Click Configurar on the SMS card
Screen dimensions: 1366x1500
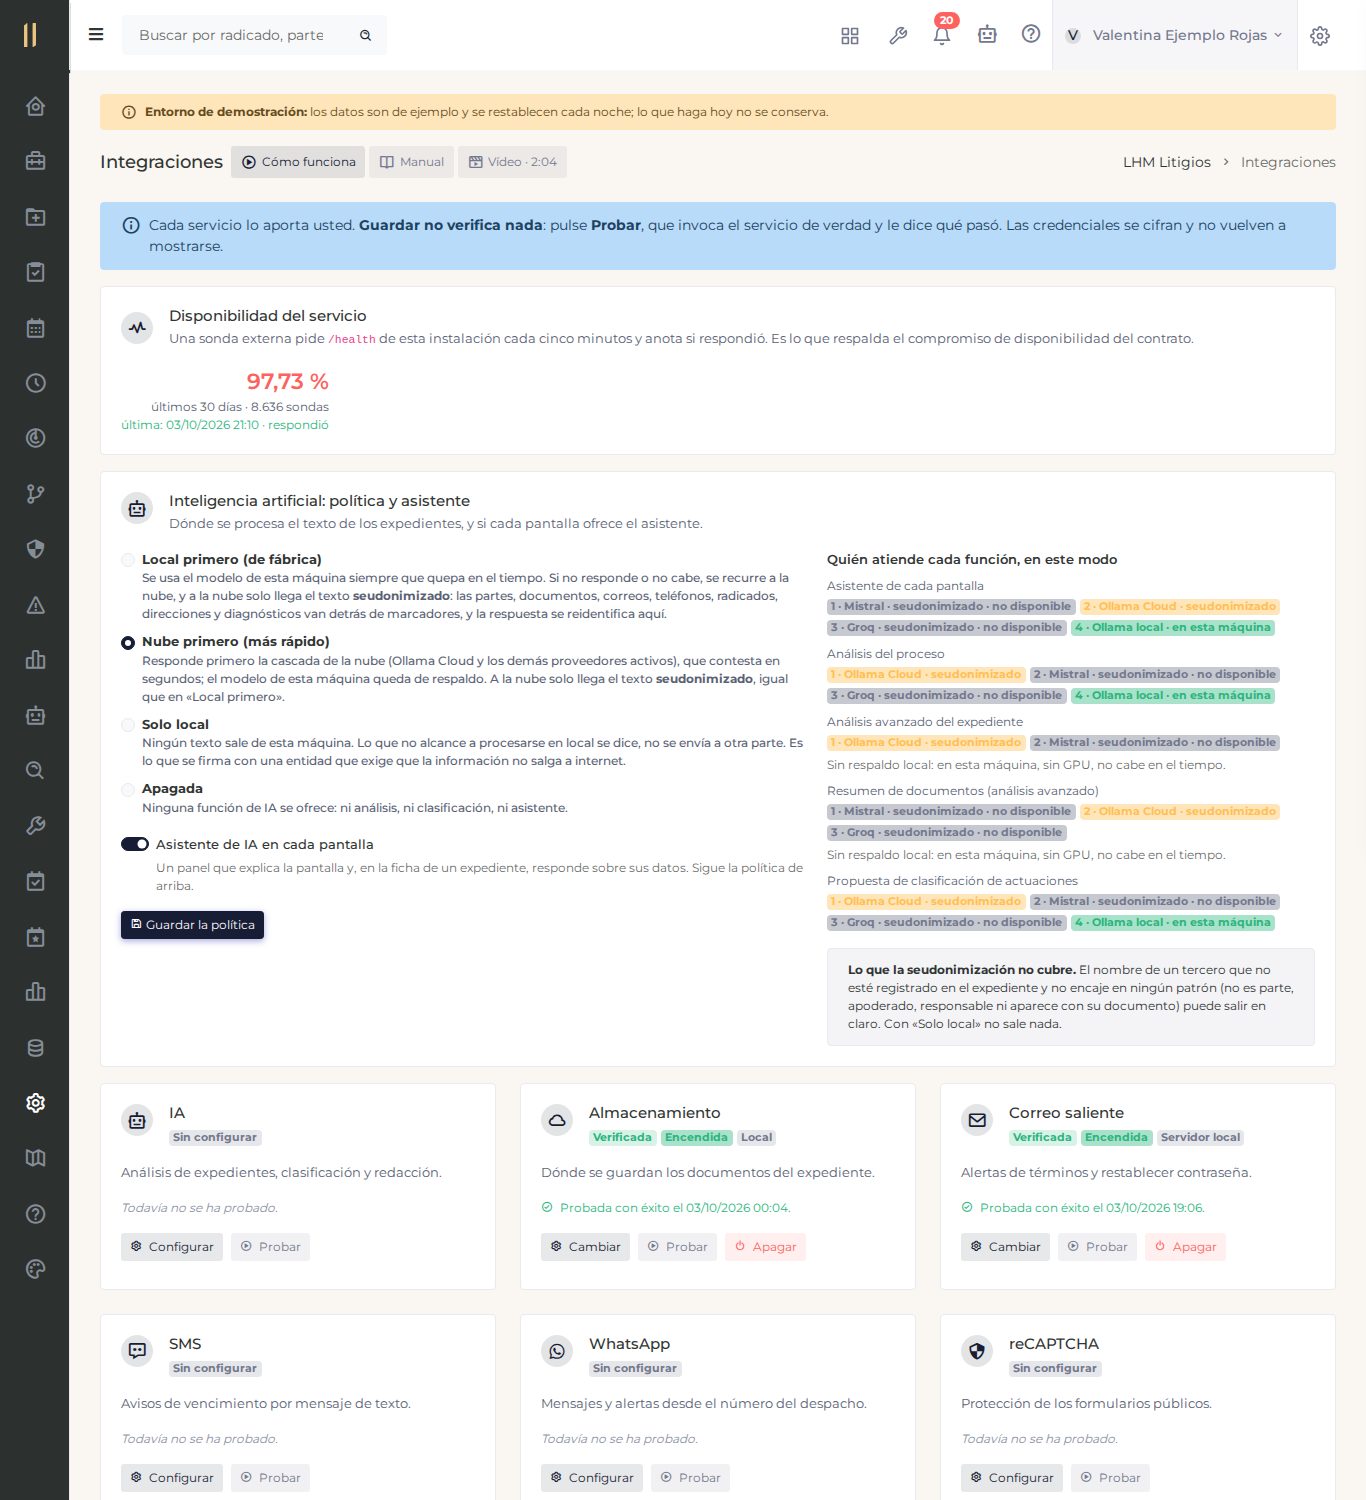tap(172, 1478)
